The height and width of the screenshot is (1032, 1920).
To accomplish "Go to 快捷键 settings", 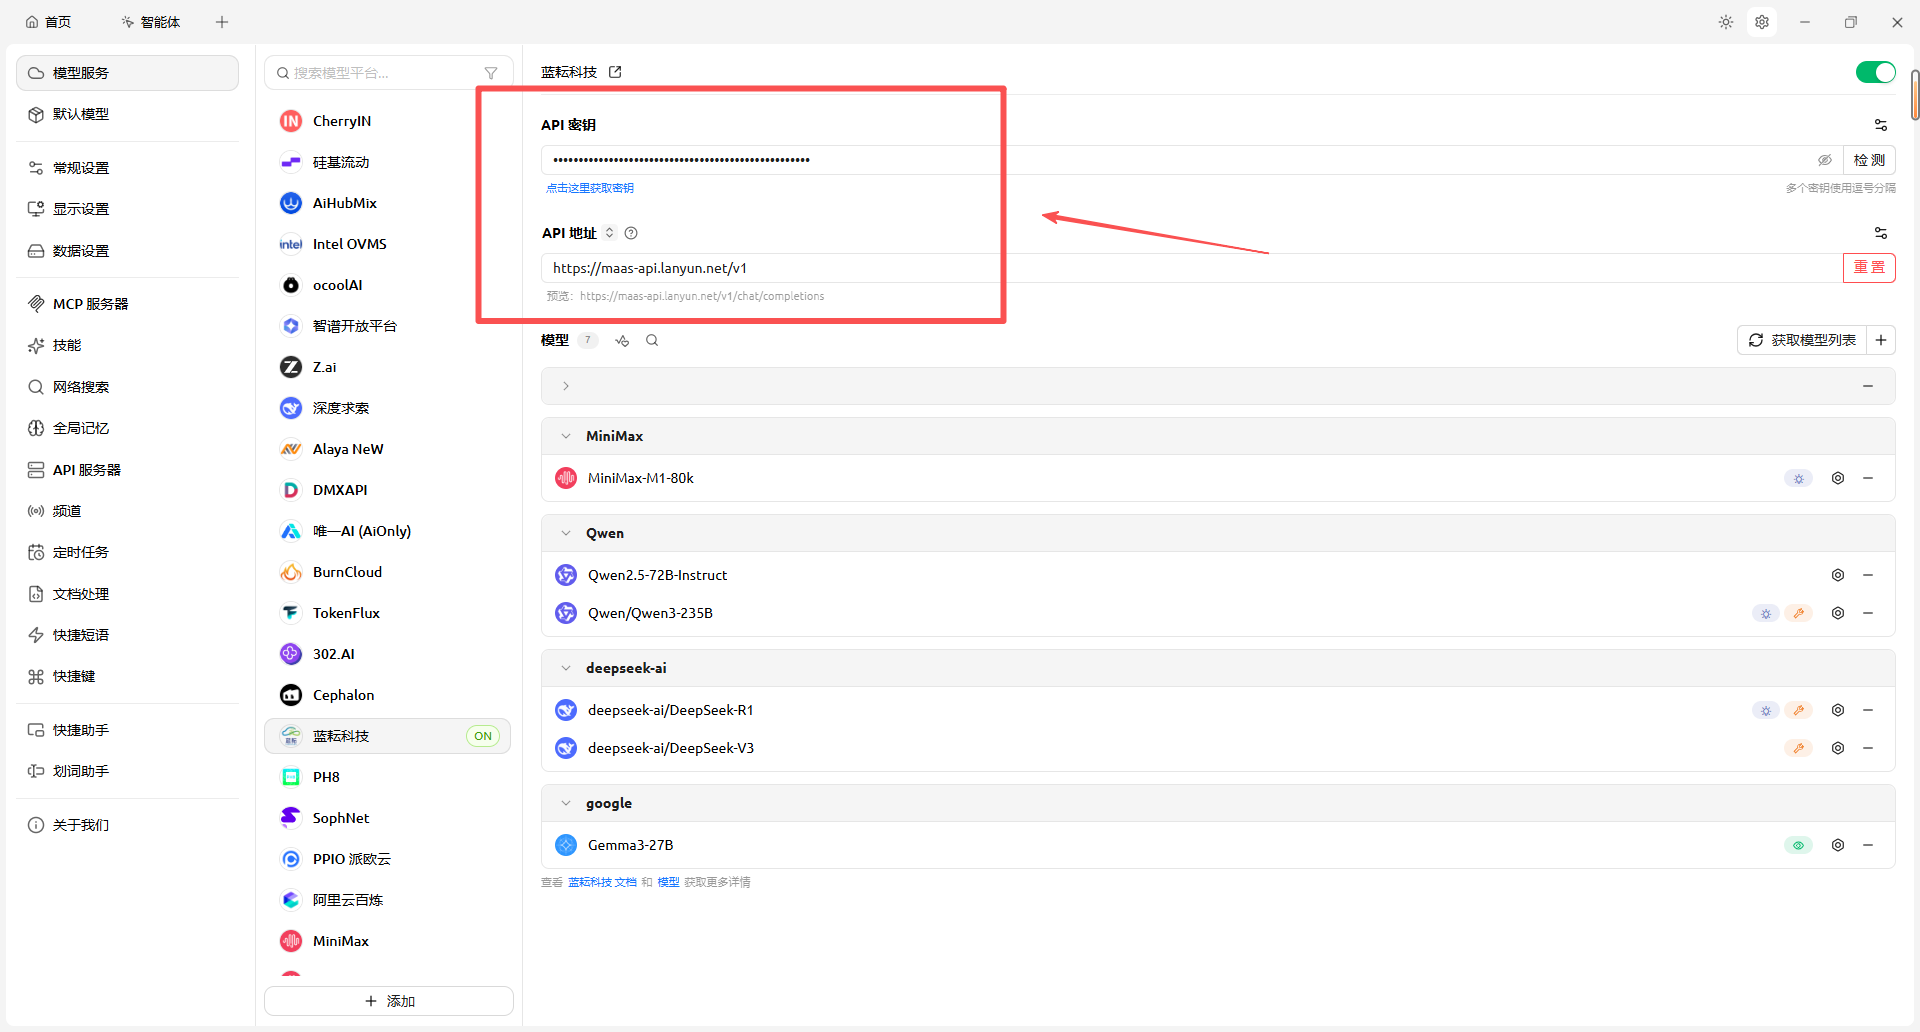I will (x=128, y=676).
